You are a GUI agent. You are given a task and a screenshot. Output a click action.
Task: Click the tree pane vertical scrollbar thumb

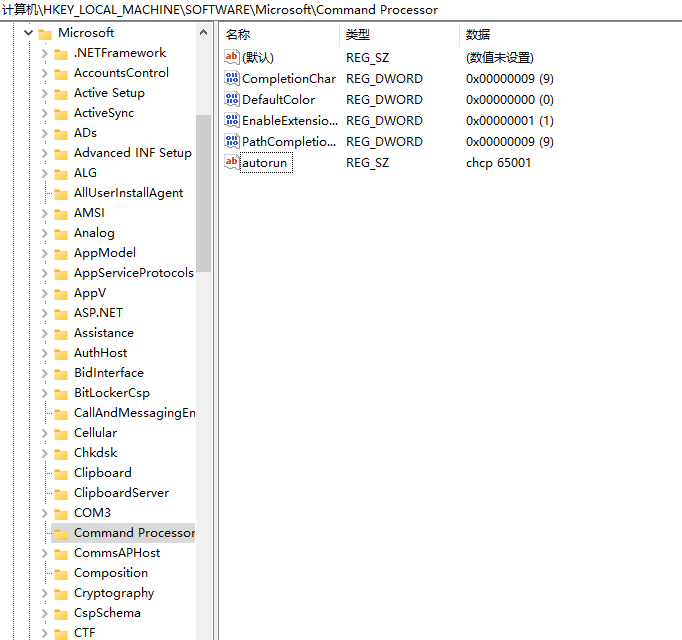click(x=203, y=193)
